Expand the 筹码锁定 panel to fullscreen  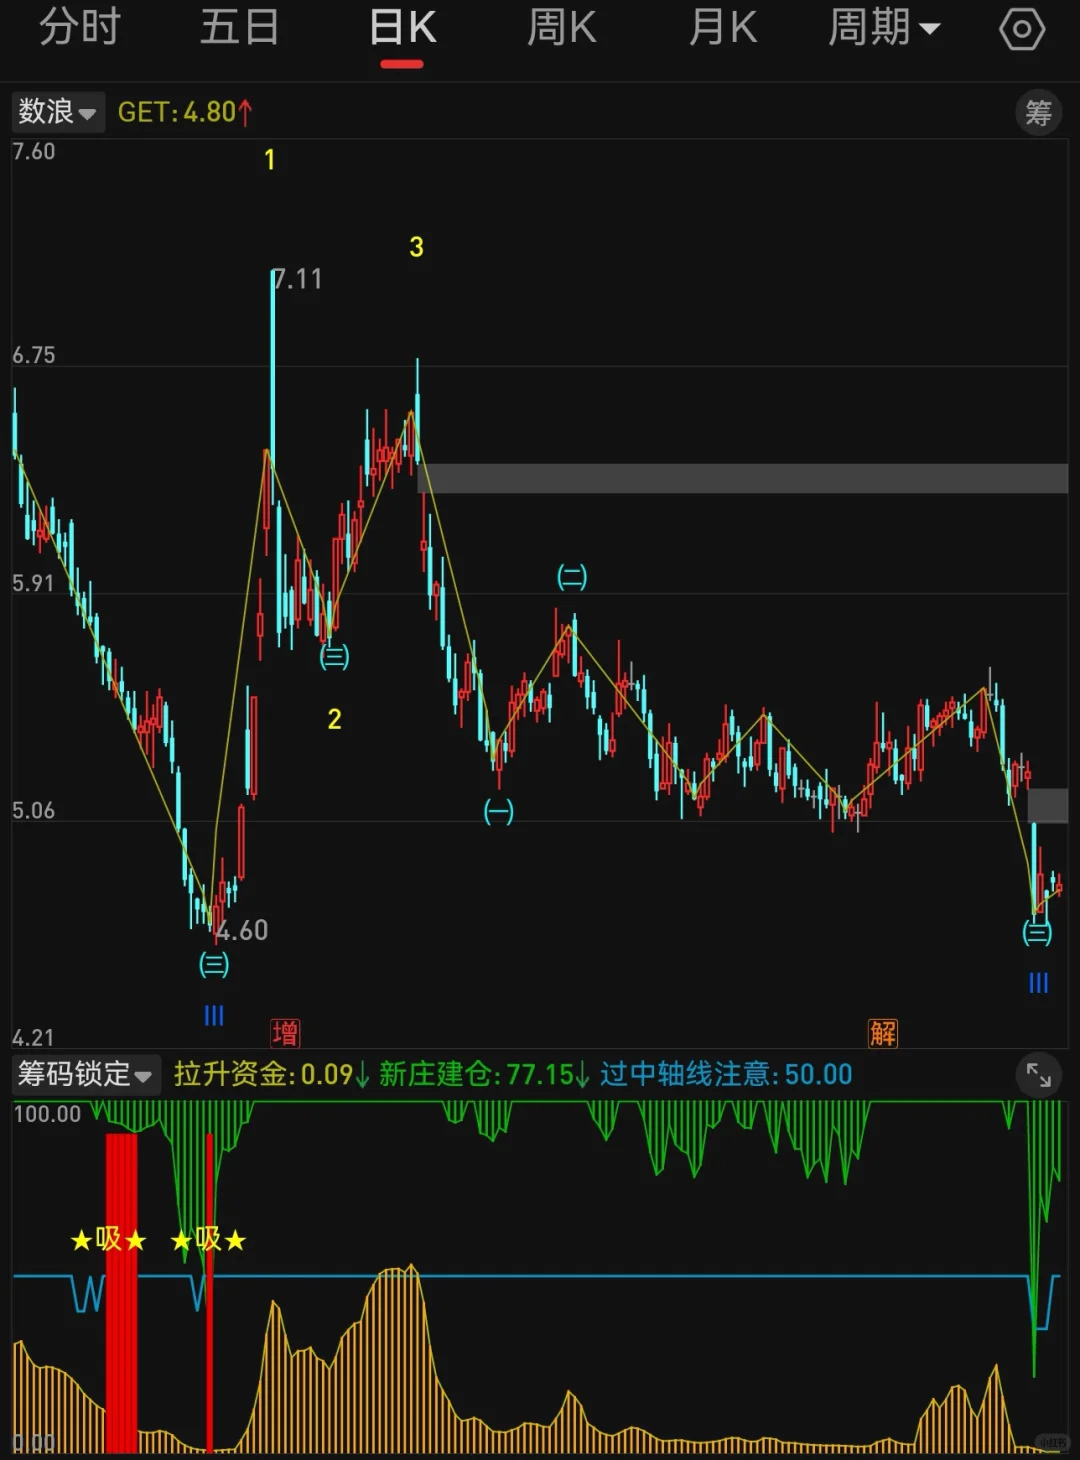[1038, 1076]
